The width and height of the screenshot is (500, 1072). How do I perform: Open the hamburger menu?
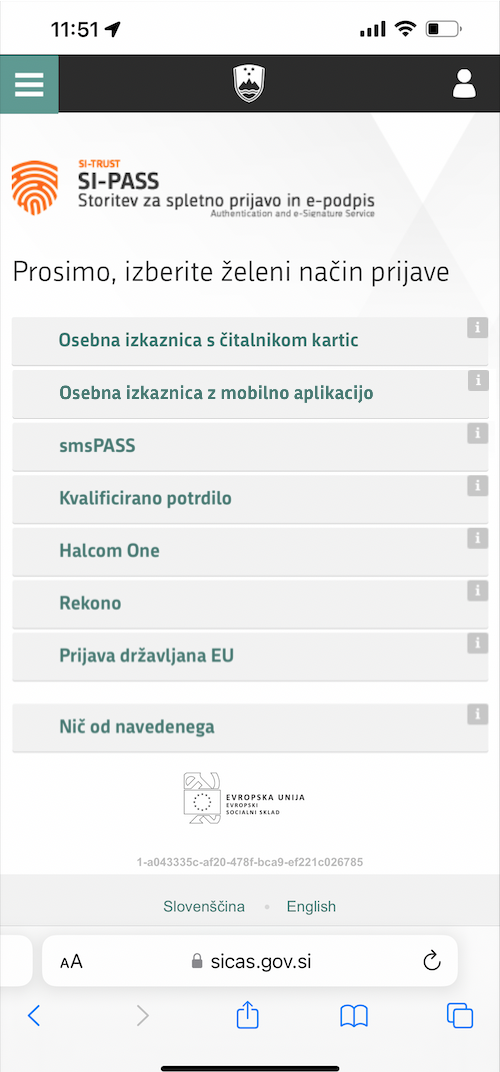(29, 84)
